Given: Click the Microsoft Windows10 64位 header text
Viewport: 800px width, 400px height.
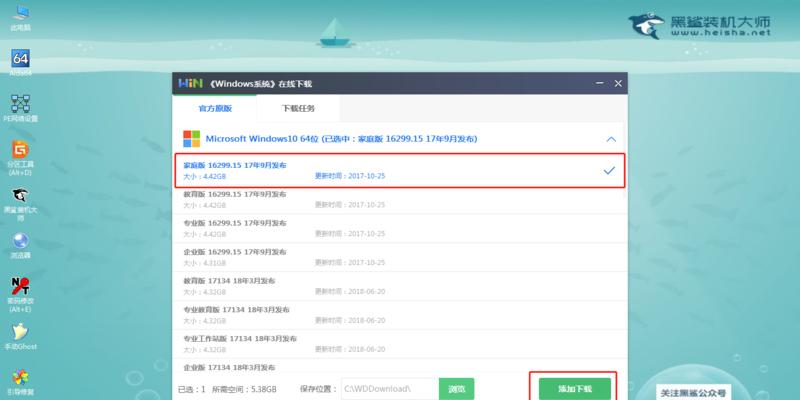Looking at the screenshot, I should (341, 139).
